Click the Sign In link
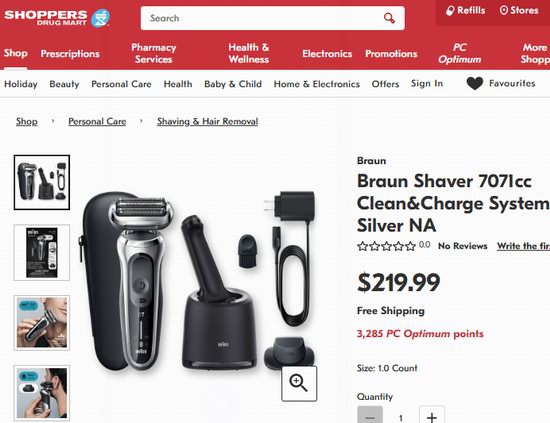 [x=427, y=83]
